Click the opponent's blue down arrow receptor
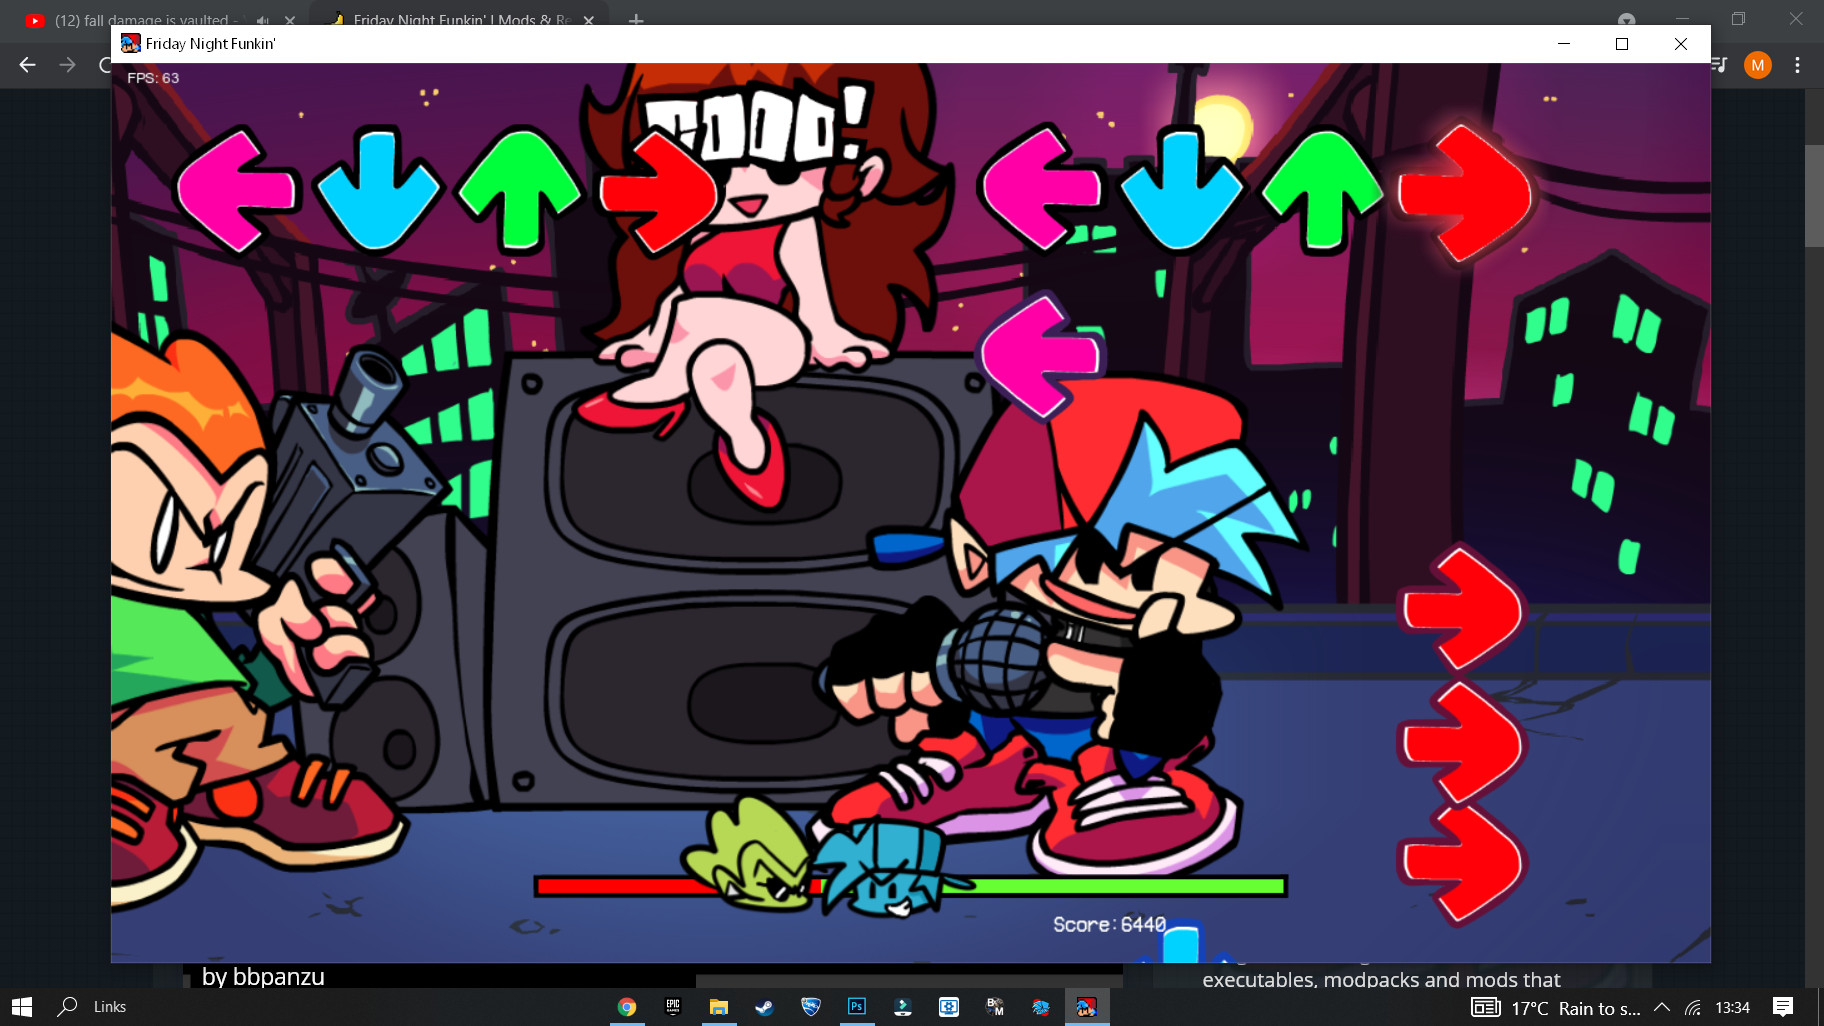Image resolution: width=1824 pixels, height=1026 pixels. [x=377, y=188]
